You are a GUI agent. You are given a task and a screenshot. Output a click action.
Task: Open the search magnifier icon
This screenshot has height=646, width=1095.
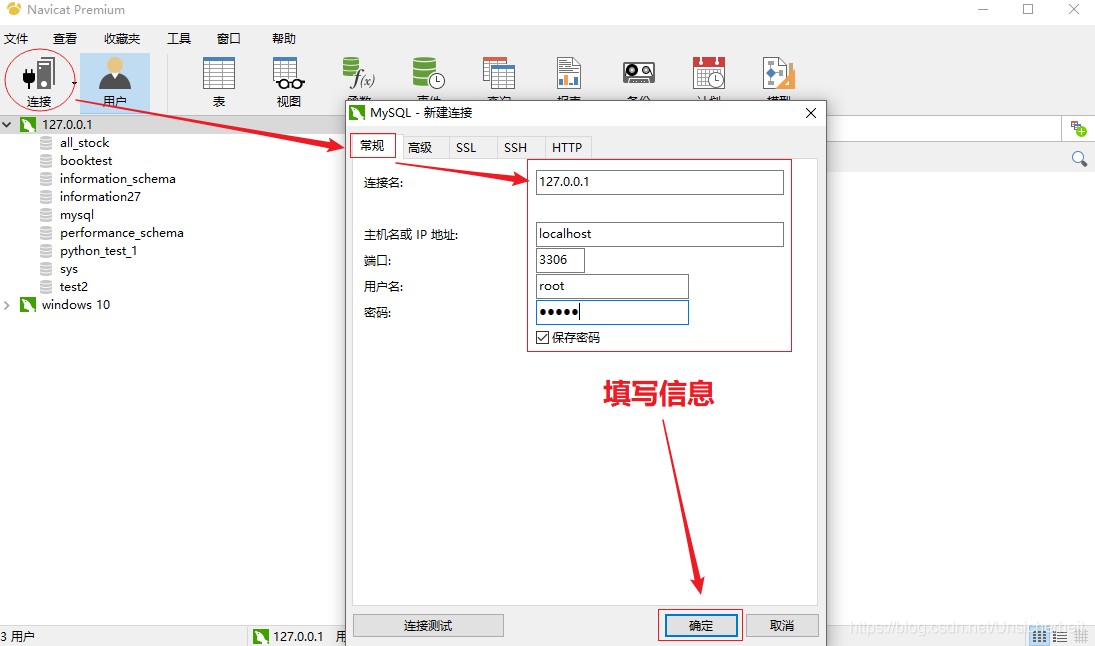[1079, 158]
